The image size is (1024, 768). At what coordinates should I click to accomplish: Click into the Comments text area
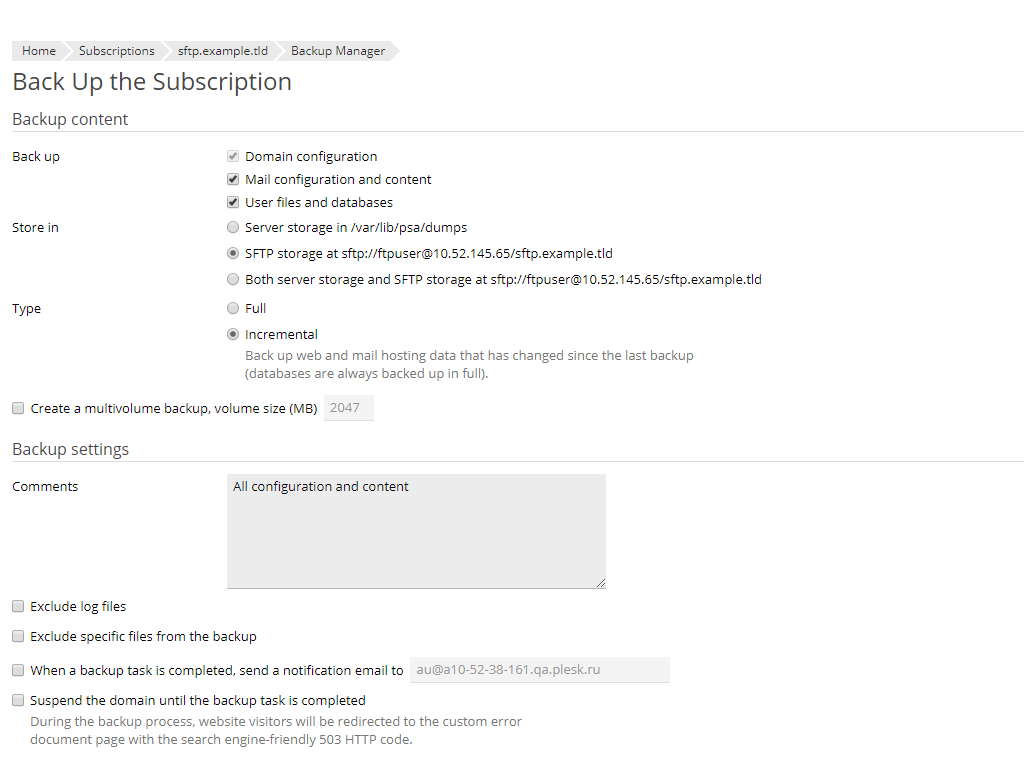click(x=416, y=531)
